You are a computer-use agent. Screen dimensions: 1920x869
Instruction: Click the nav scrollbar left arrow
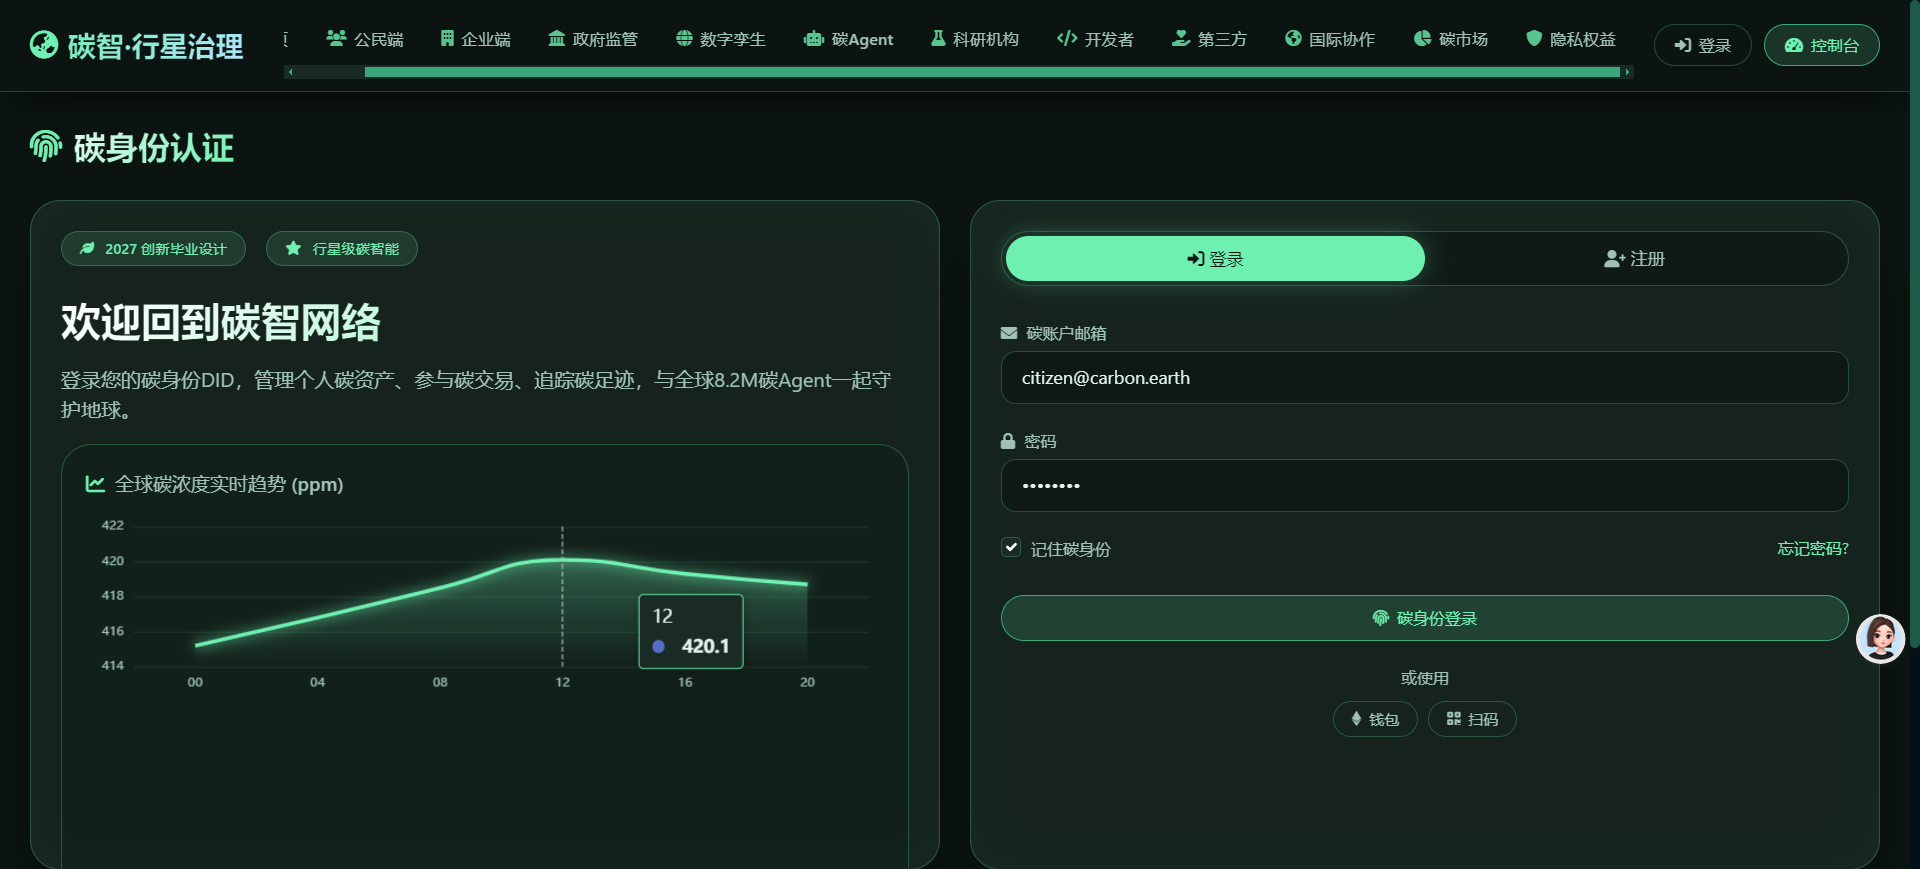coord(290,72)
